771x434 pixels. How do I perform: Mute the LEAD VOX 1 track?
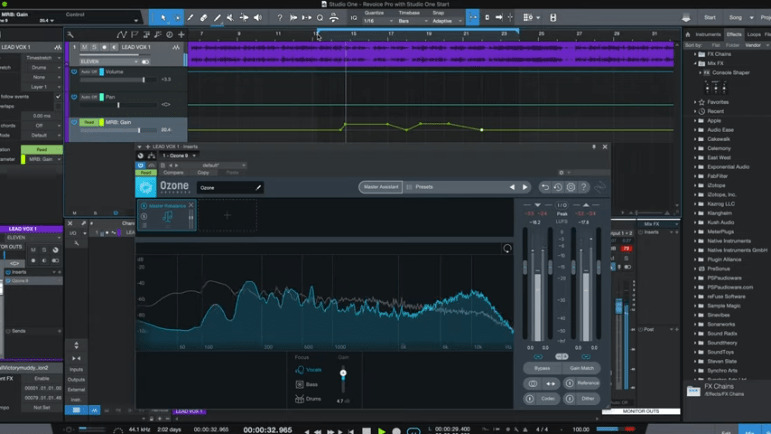85,47
